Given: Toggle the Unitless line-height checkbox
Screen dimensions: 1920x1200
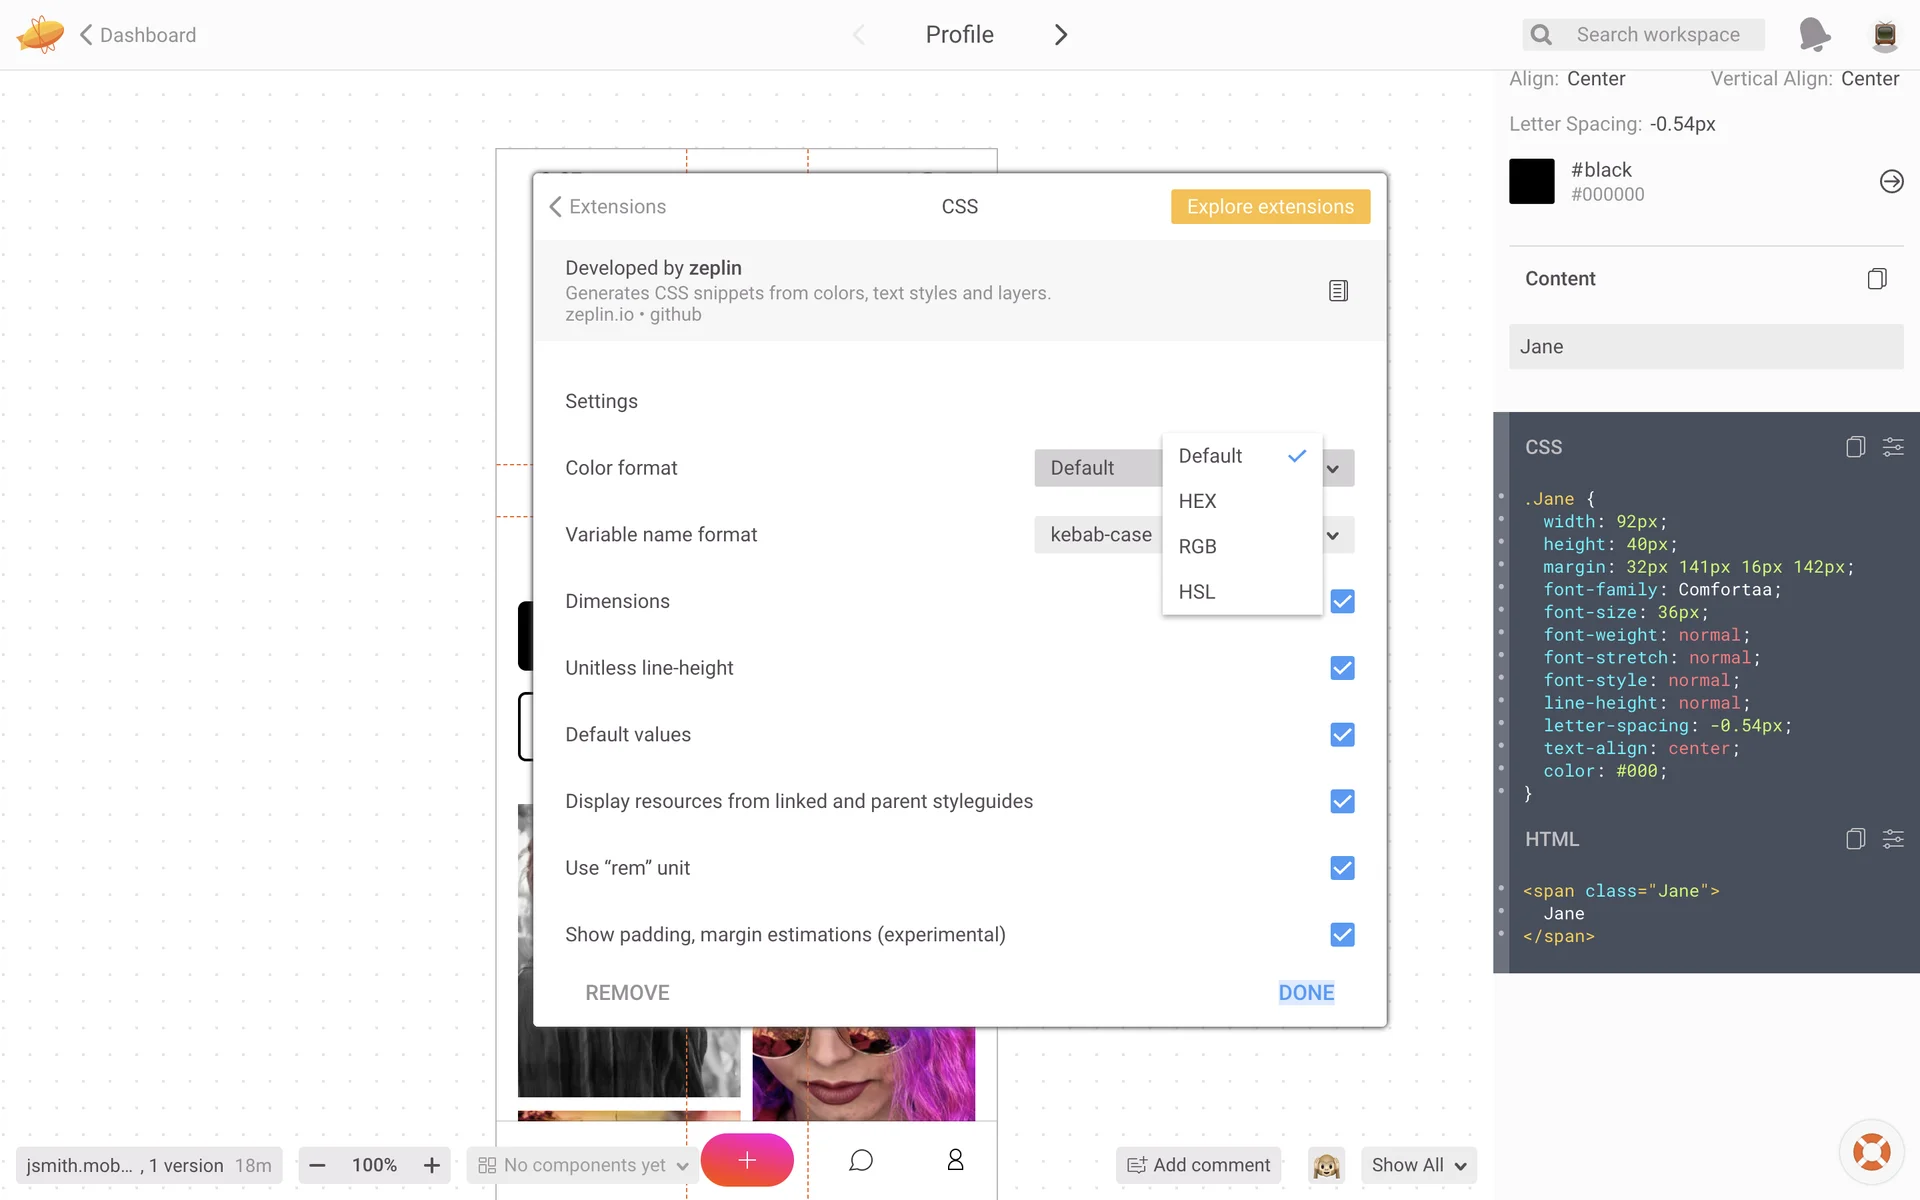Looking at the screenshot, I should [1342, 668].
